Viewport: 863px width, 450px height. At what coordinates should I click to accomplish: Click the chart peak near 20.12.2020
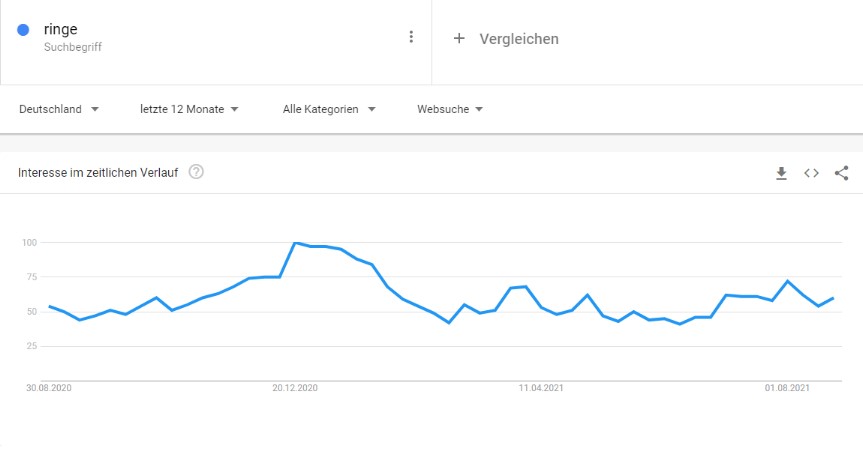(x=295, y=243)
